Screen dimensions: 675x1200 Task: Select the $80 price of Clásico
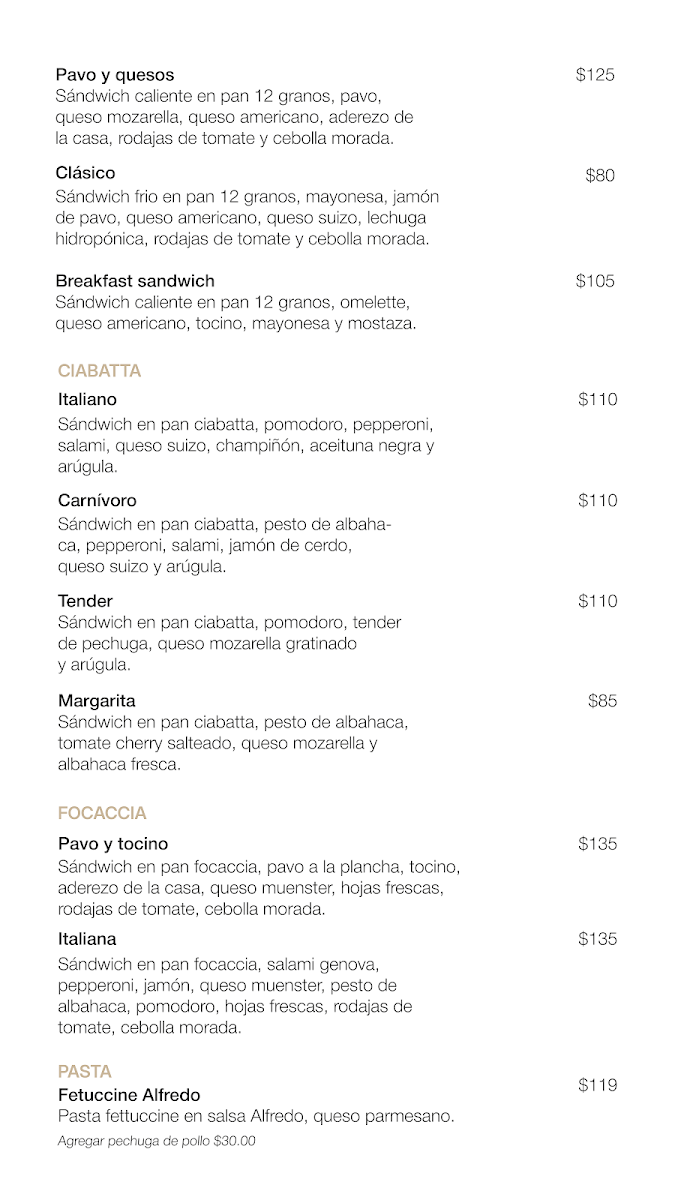click(600, 176)
